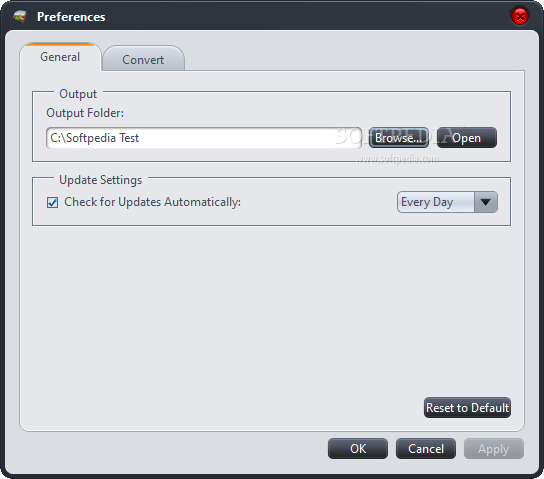Dismiss the dialog with Cancel
The width and height of the screenshot is (544, 479).
coord(426,448)
